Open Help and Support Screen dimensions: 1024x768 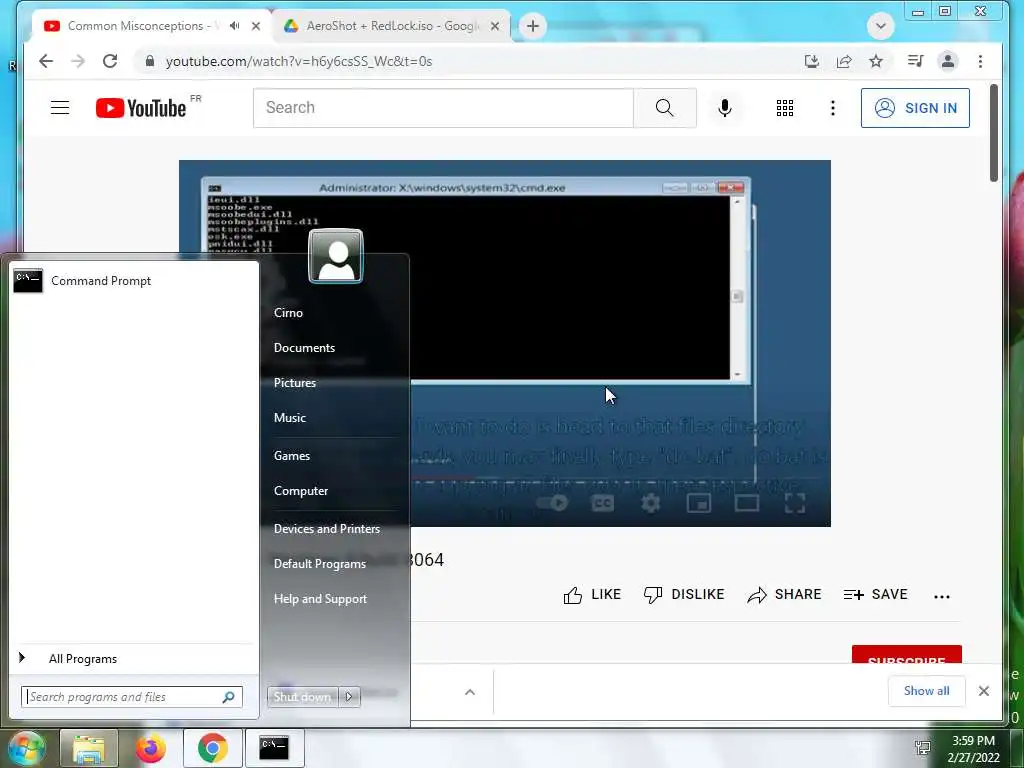click(320, 599)
